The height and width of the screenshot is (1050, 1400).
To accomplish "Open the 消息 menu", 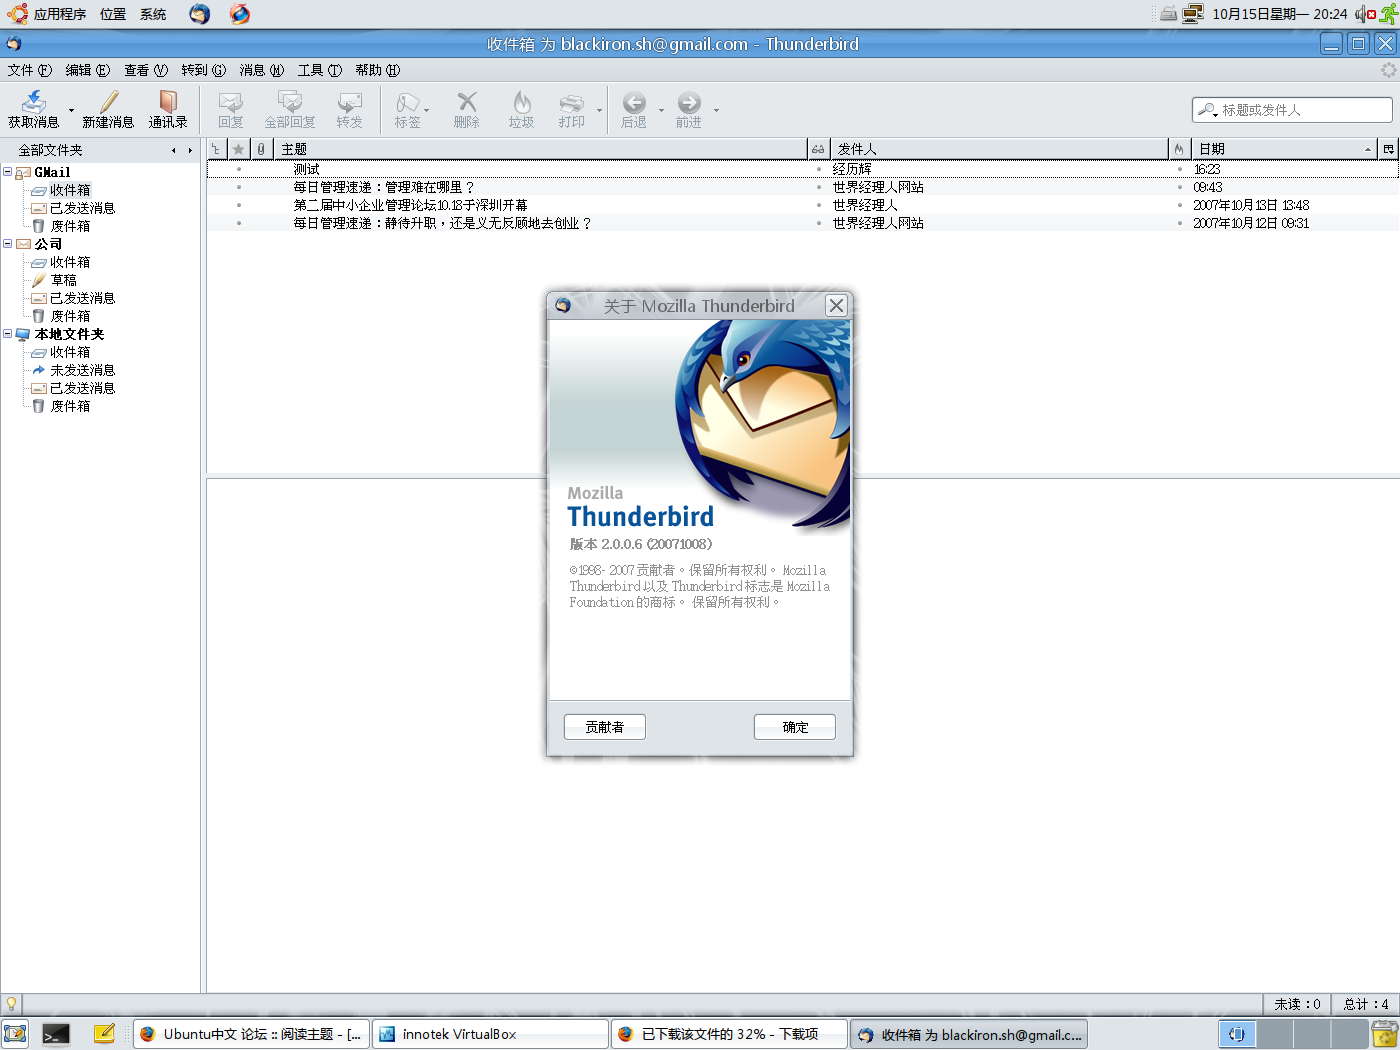I will (261, 70).
